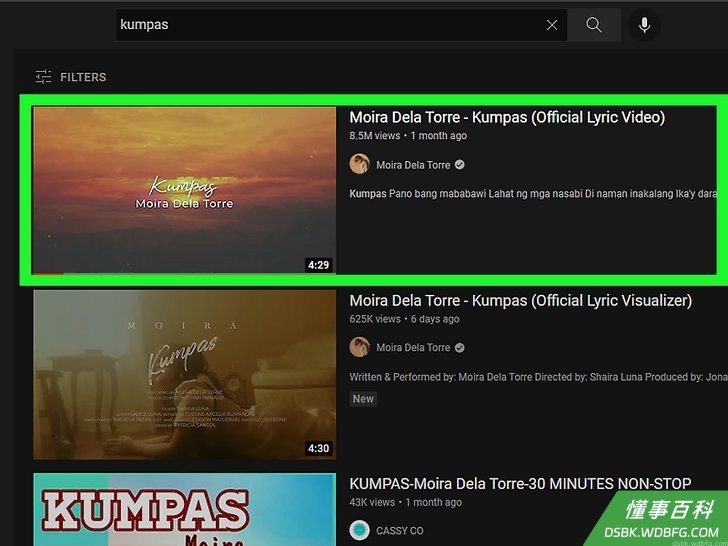Click title Moira Dela Torre - Kumpas (Official Lyric Video)

(x=507, y=117)
